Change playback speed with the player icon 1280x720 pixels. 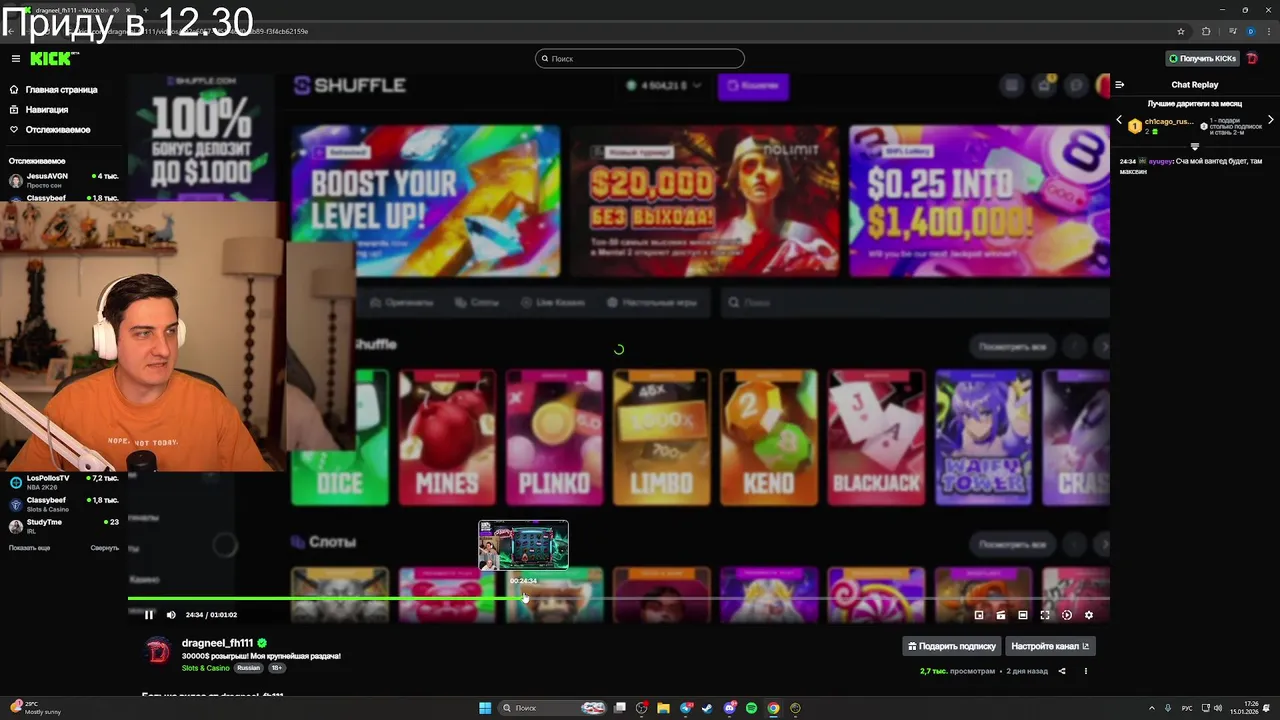pyautogui.click(x=1067, y=615)
